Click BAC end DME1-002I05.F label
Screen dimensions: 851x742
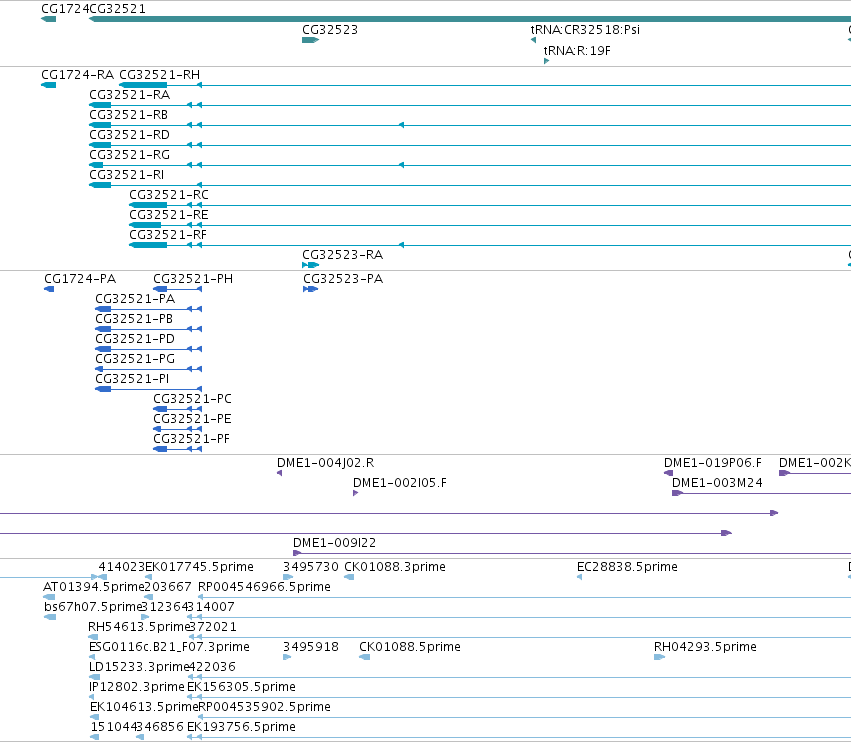pos(400,483)
